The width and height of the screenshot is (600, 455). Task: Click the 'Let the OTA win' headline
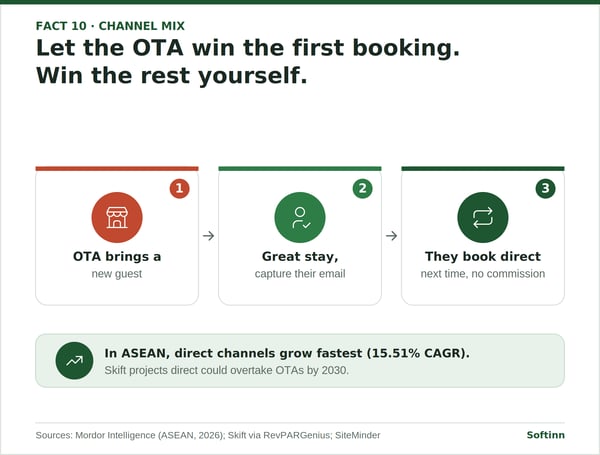click(x=248, y=61)
